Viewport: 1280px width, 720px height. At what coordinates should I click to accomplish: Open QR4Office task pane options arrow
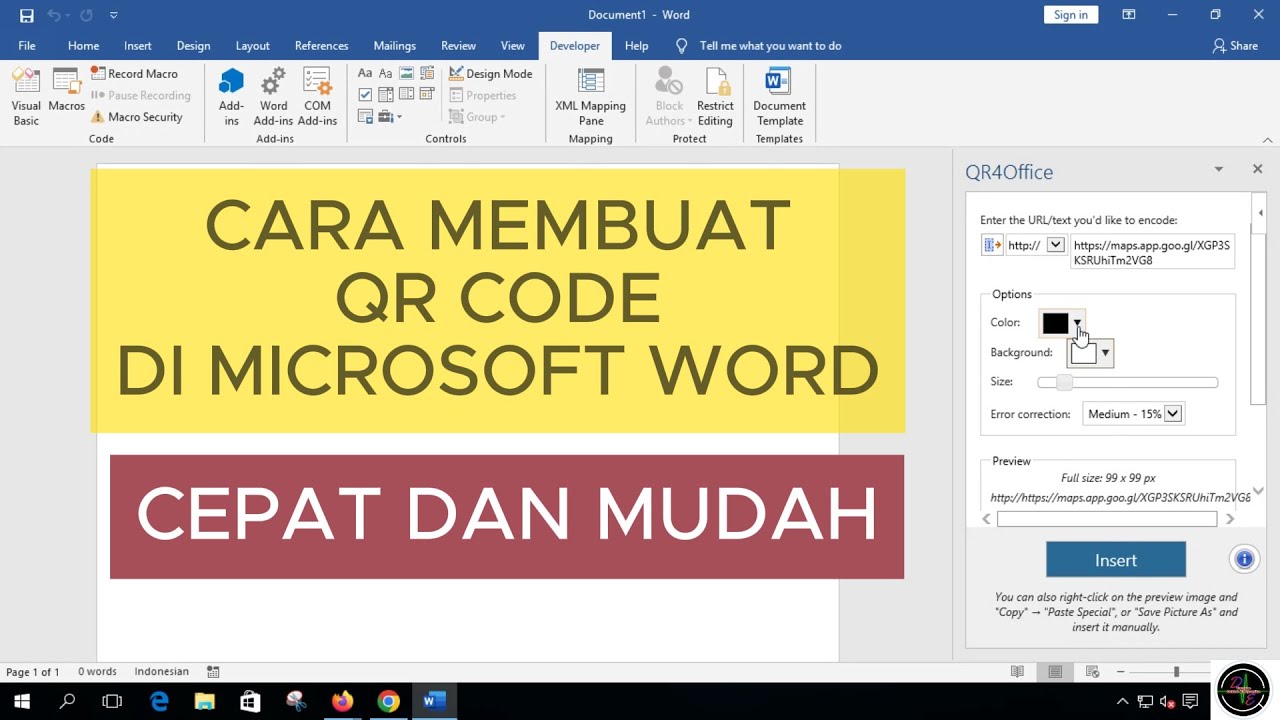(x=1218, y=170)
